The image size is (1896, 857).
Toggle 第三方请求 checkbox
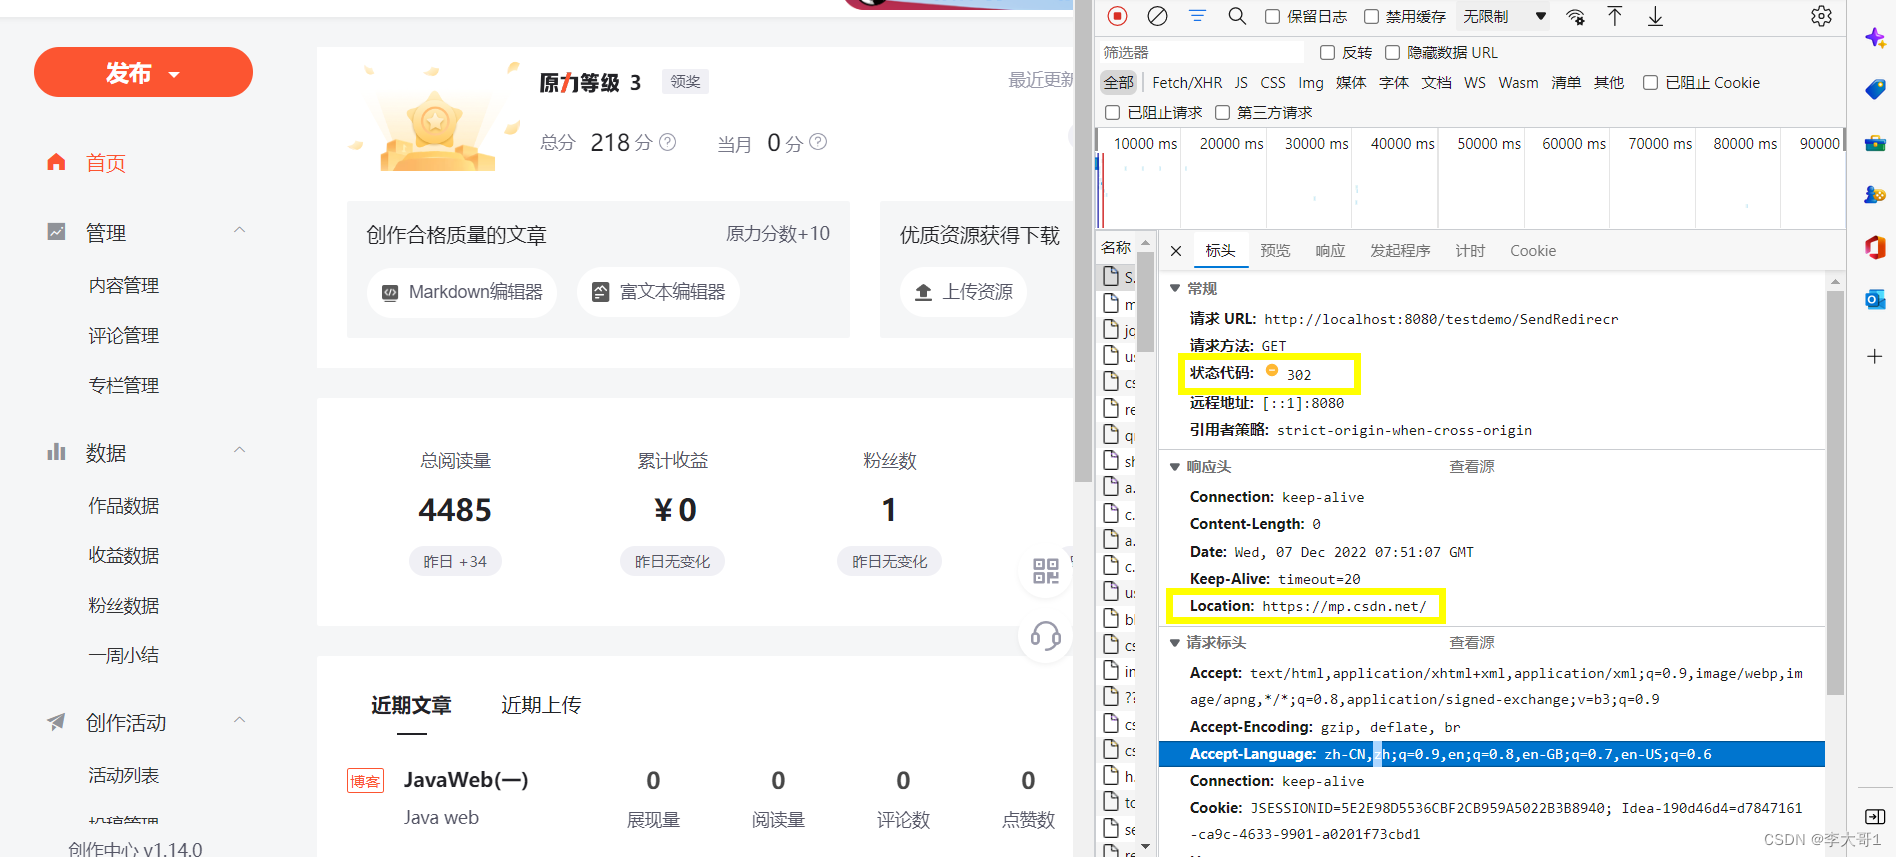[x=1222, y=112]
